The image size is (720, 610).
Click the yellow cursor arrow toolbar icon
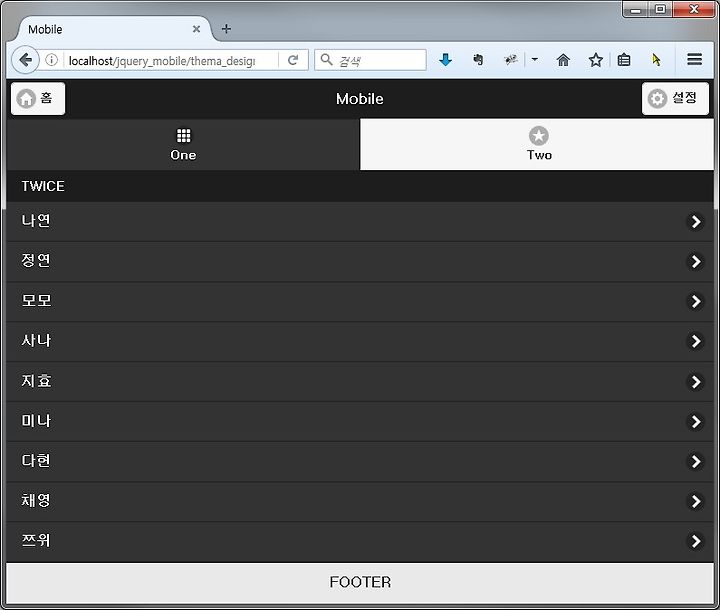656,60
